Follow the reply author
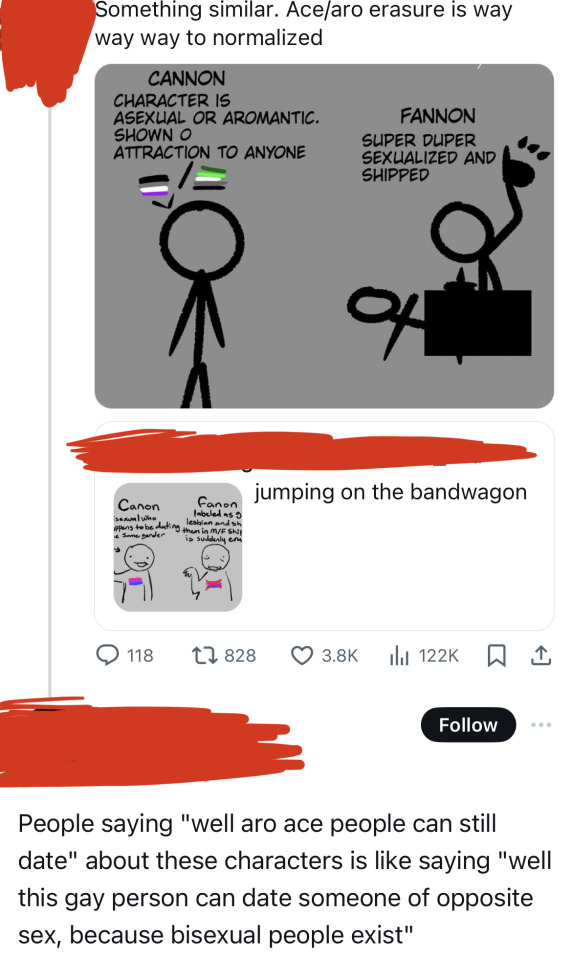Screen dimensions: 572x960 point(468,725)
